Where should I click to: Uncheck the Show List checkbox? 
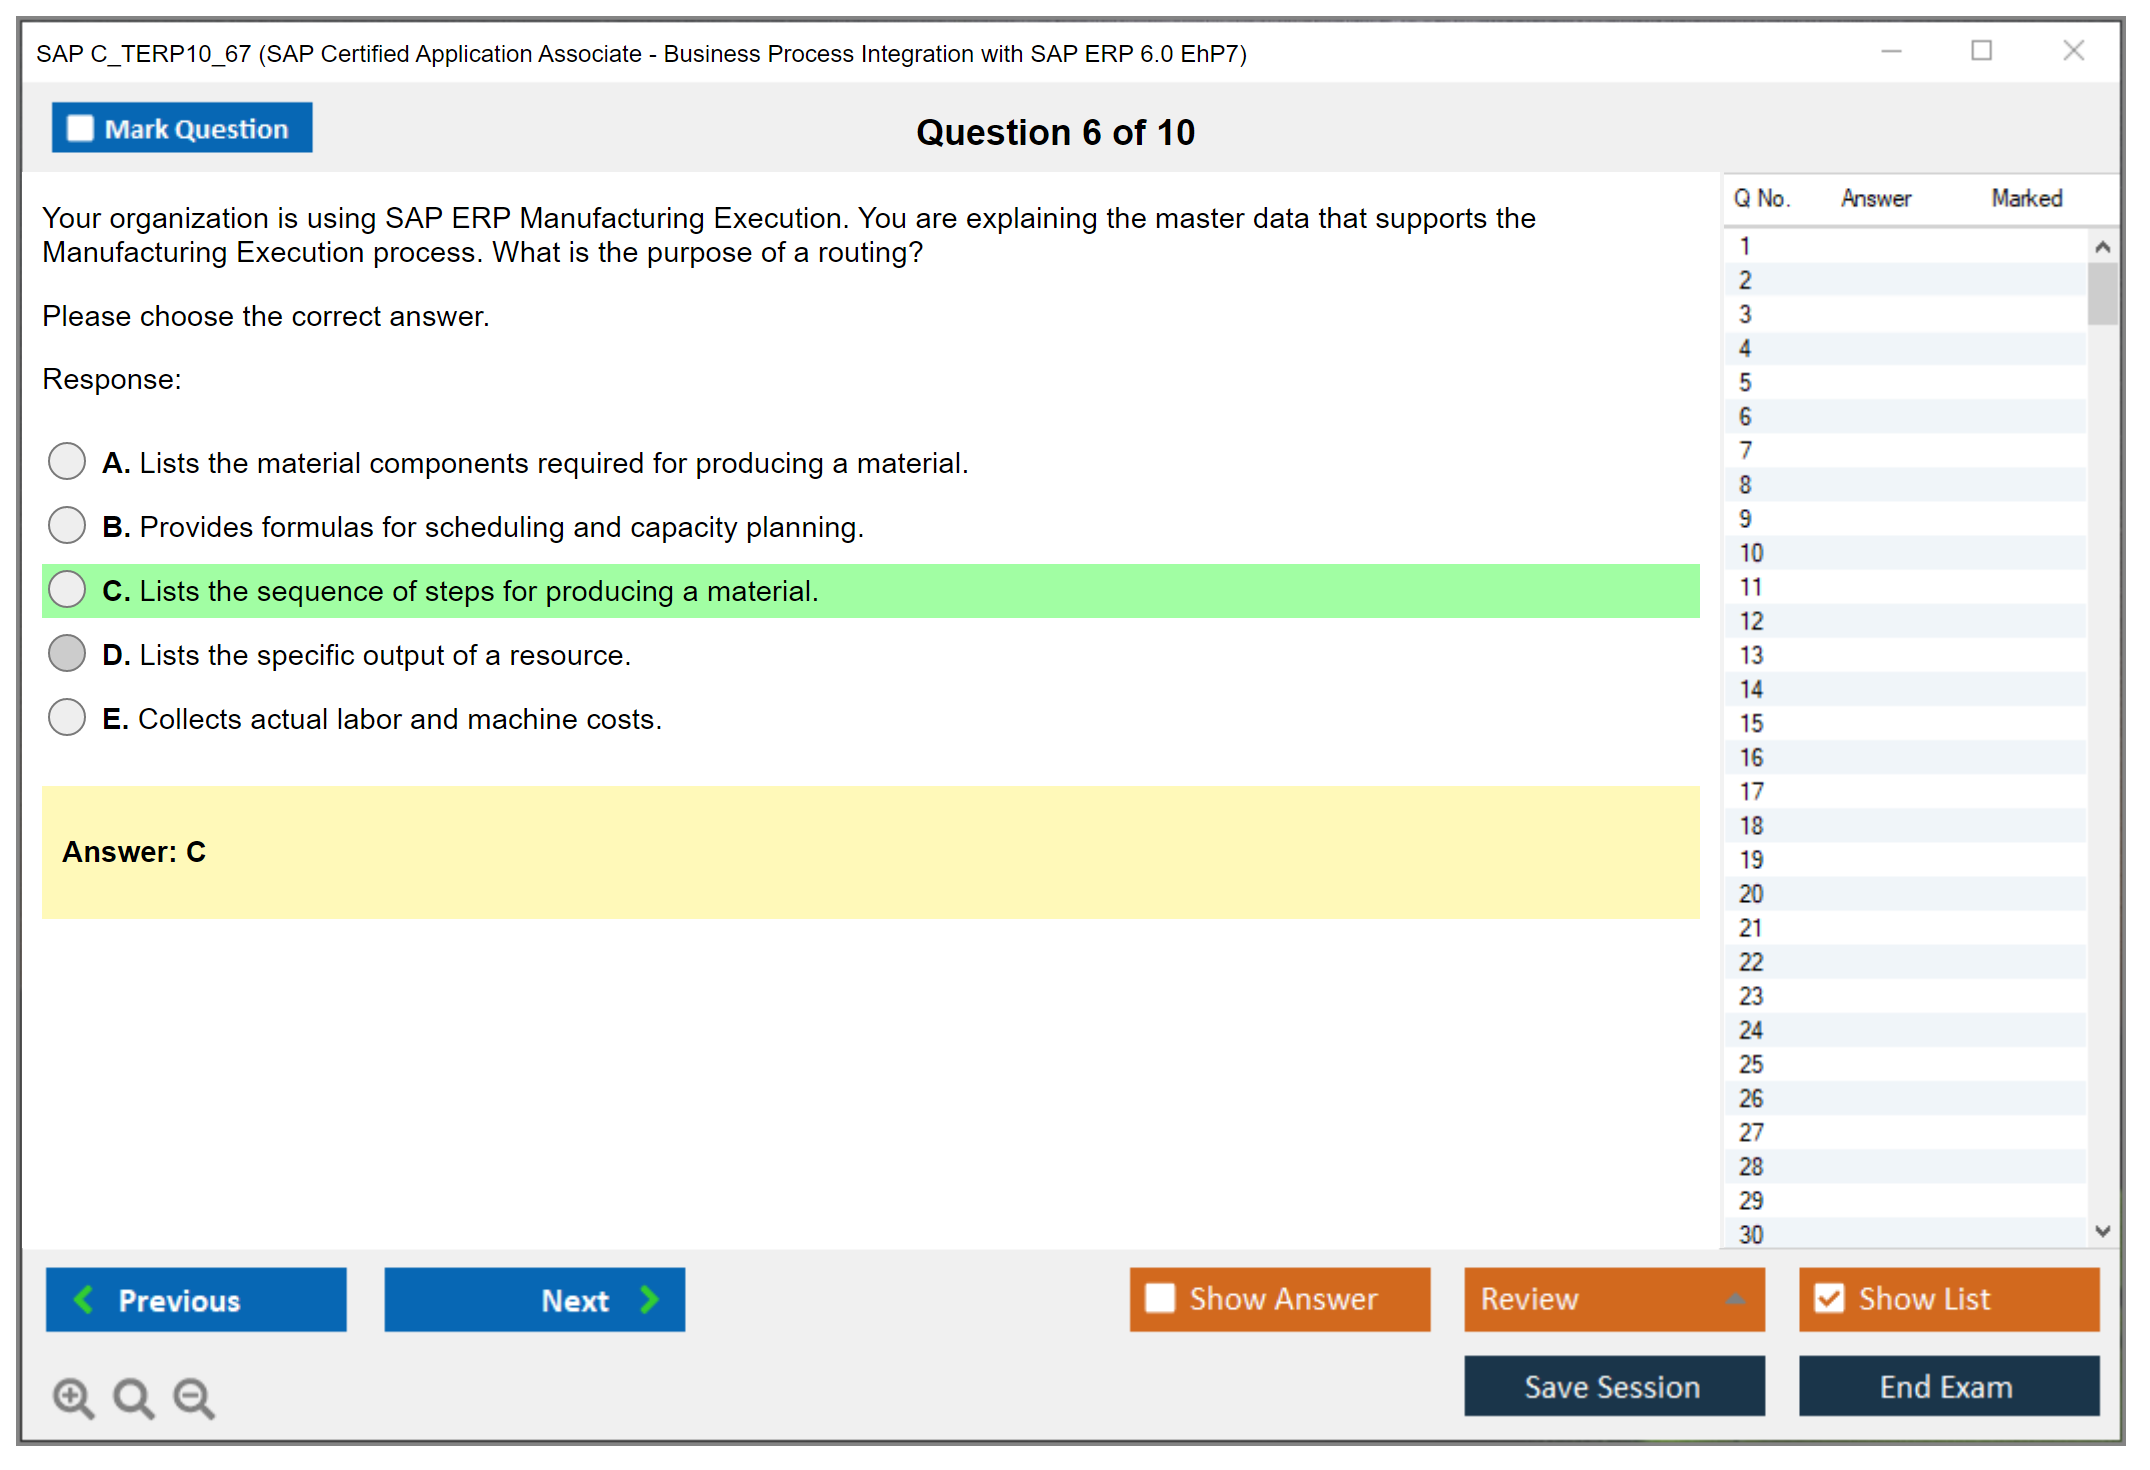(1829, 1299)
